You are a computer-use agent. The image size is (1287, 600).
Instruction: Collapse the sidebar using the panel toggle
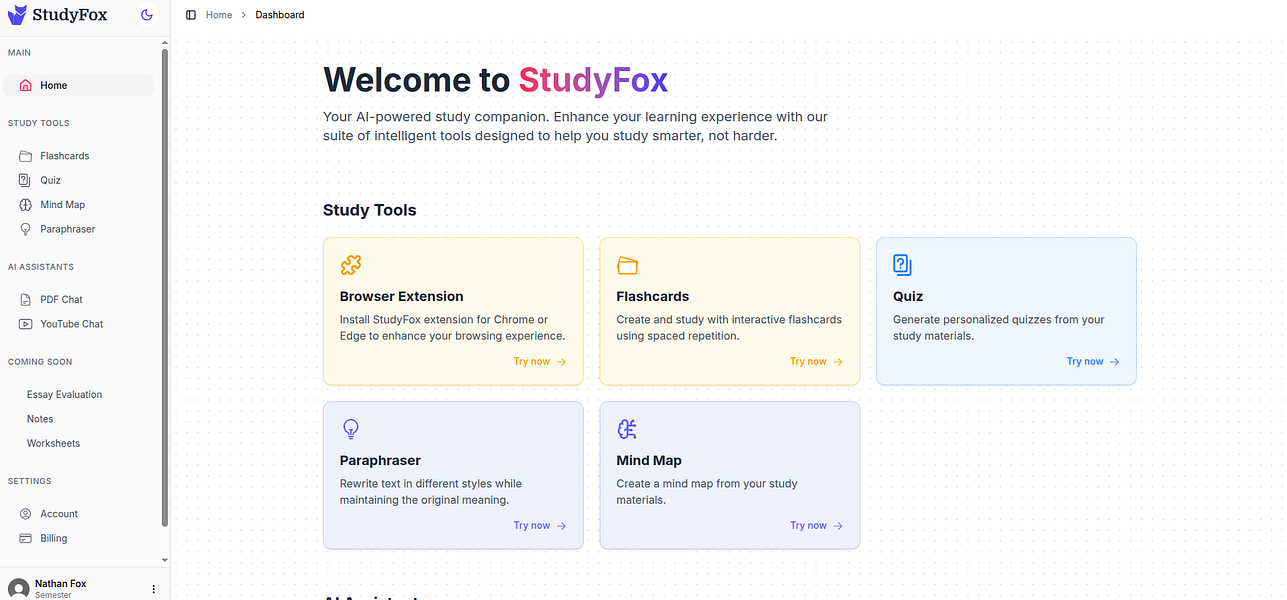click(190, 14)
